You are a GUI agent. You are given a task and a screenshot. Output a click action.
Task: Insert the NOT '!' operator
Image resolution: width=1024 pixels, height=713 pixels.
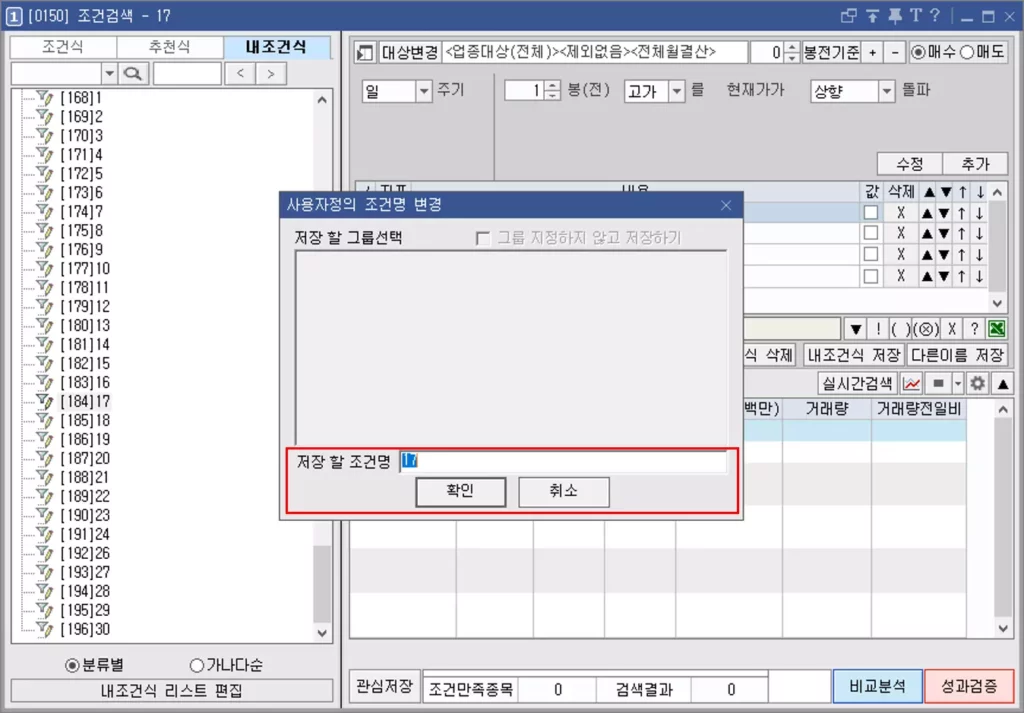(x=878, y=328)
